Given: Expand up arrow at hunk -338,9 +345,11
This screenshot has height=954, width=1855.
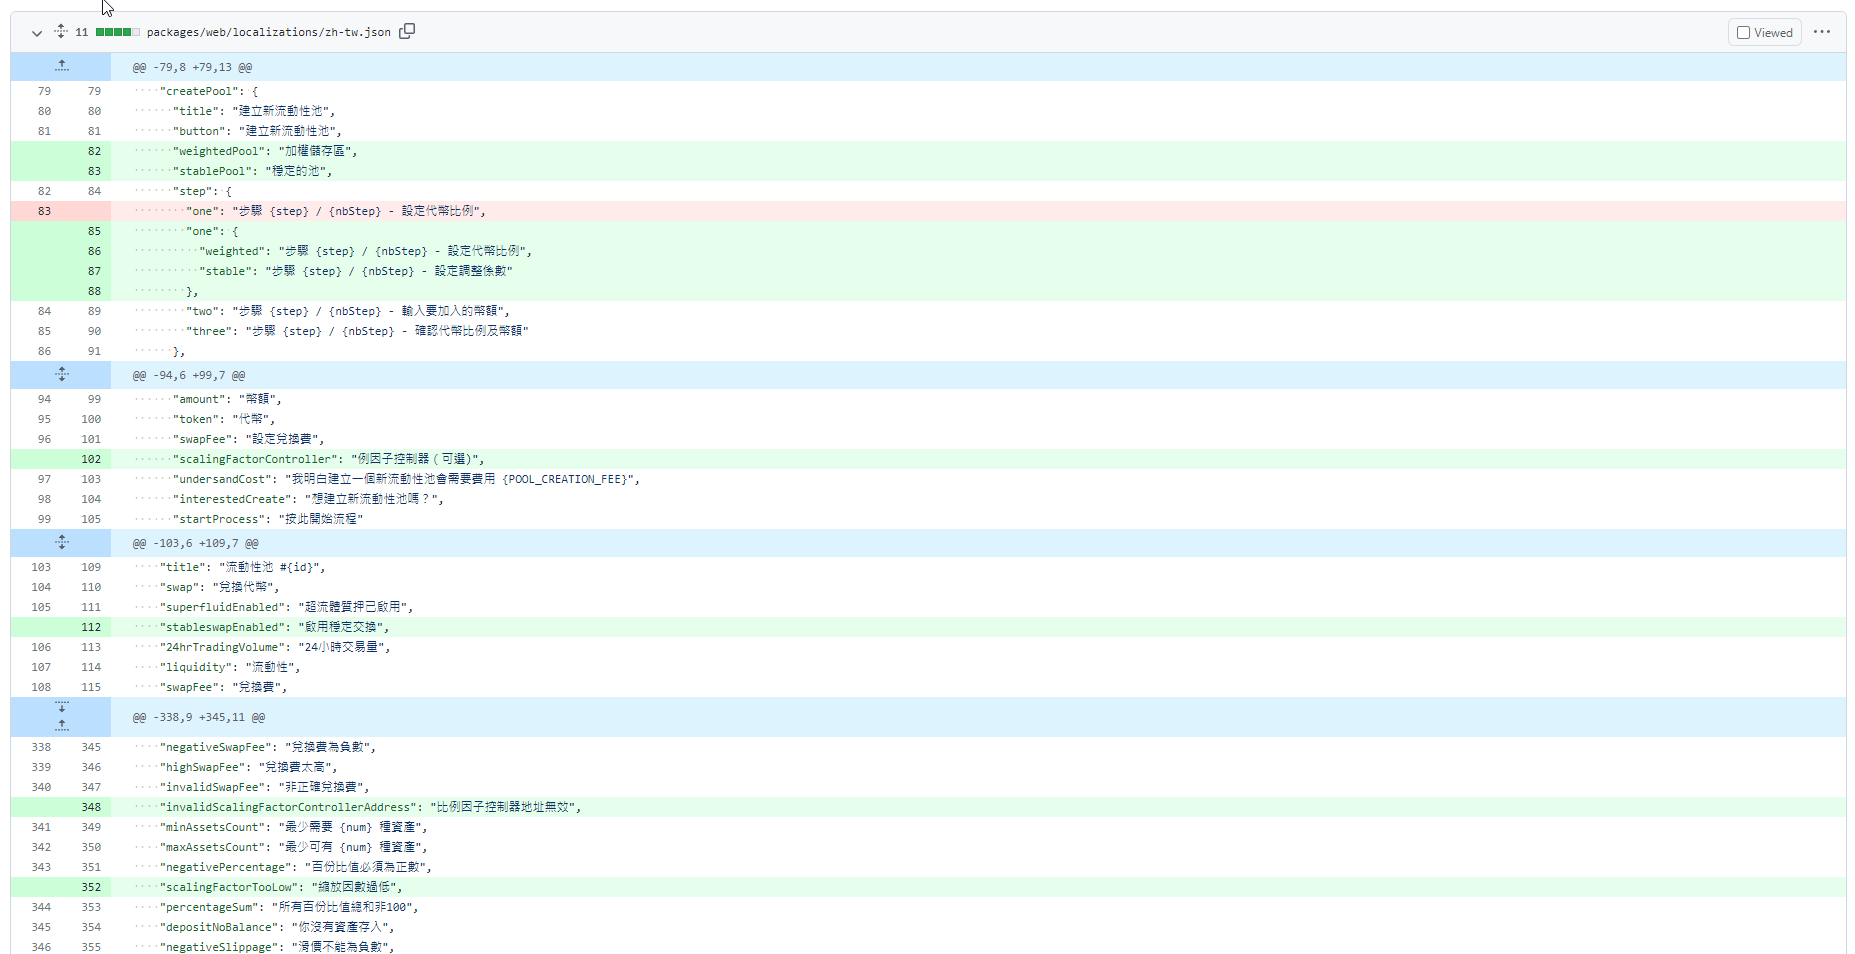Looking at the screenshot, I should [x=62, y=725].
